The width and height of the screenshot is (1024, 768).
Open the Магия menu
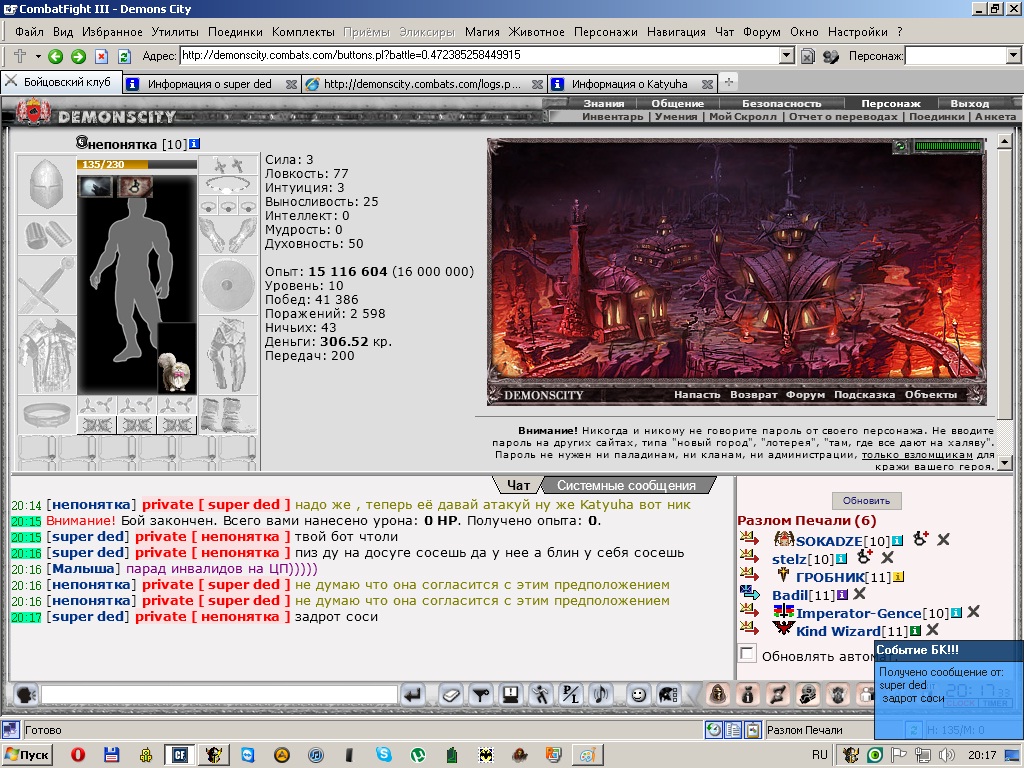[x=482, y=32]
